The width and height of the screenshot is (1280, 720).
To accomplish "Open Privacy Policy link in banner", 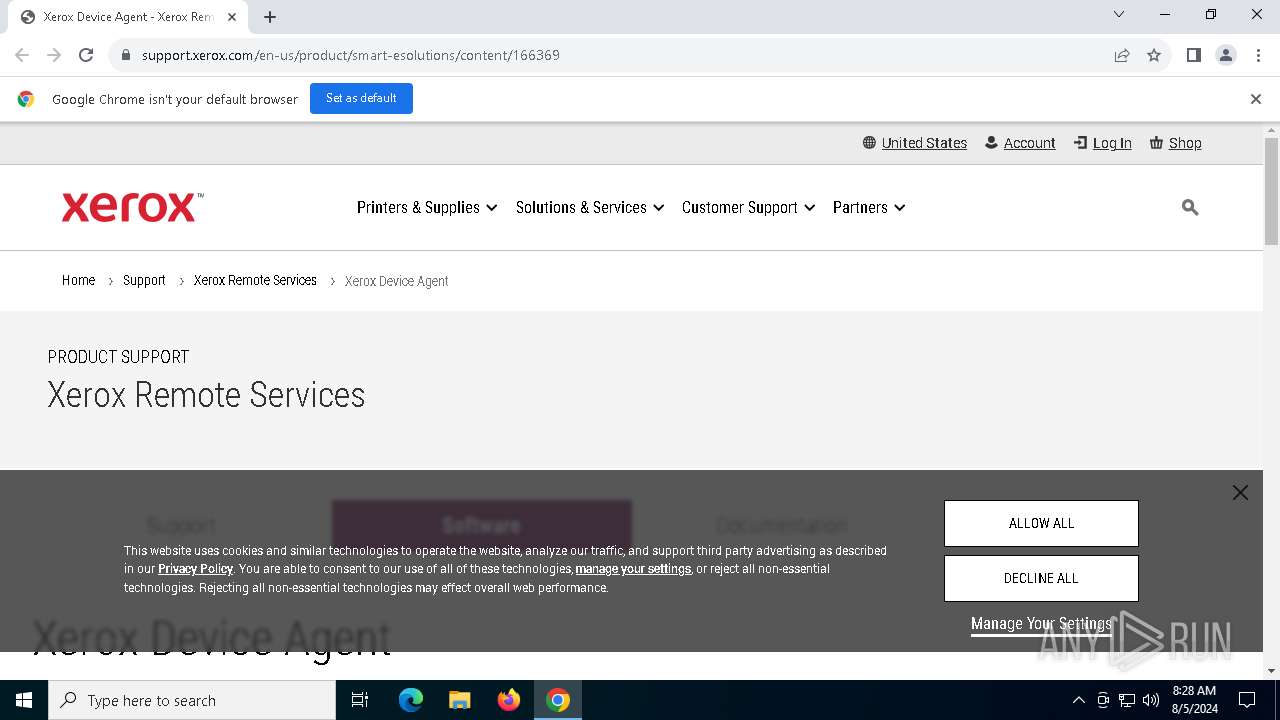I will point(195,569).
